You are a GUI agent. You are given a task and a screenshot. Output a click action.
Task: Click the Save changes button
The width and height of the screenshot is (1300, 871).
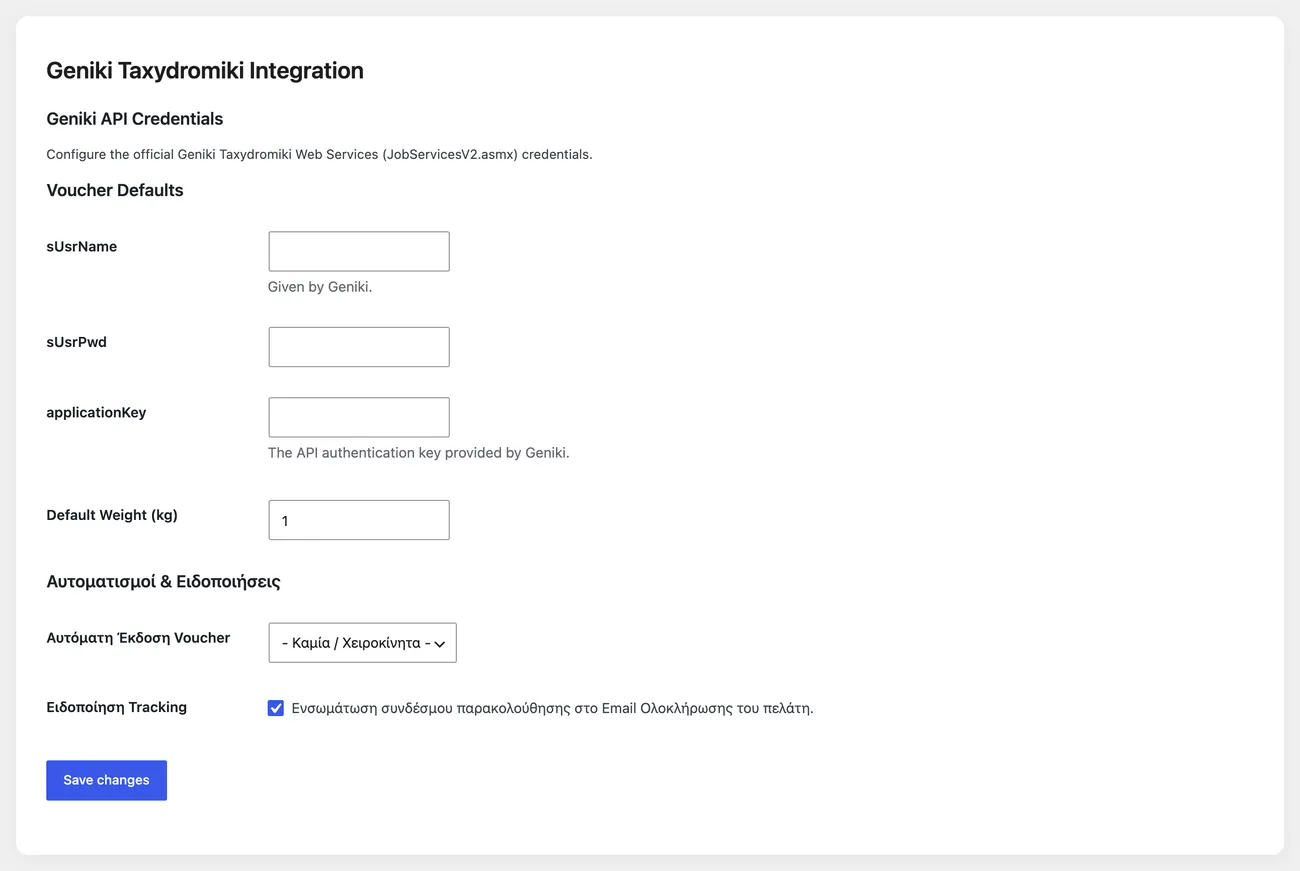106,780
